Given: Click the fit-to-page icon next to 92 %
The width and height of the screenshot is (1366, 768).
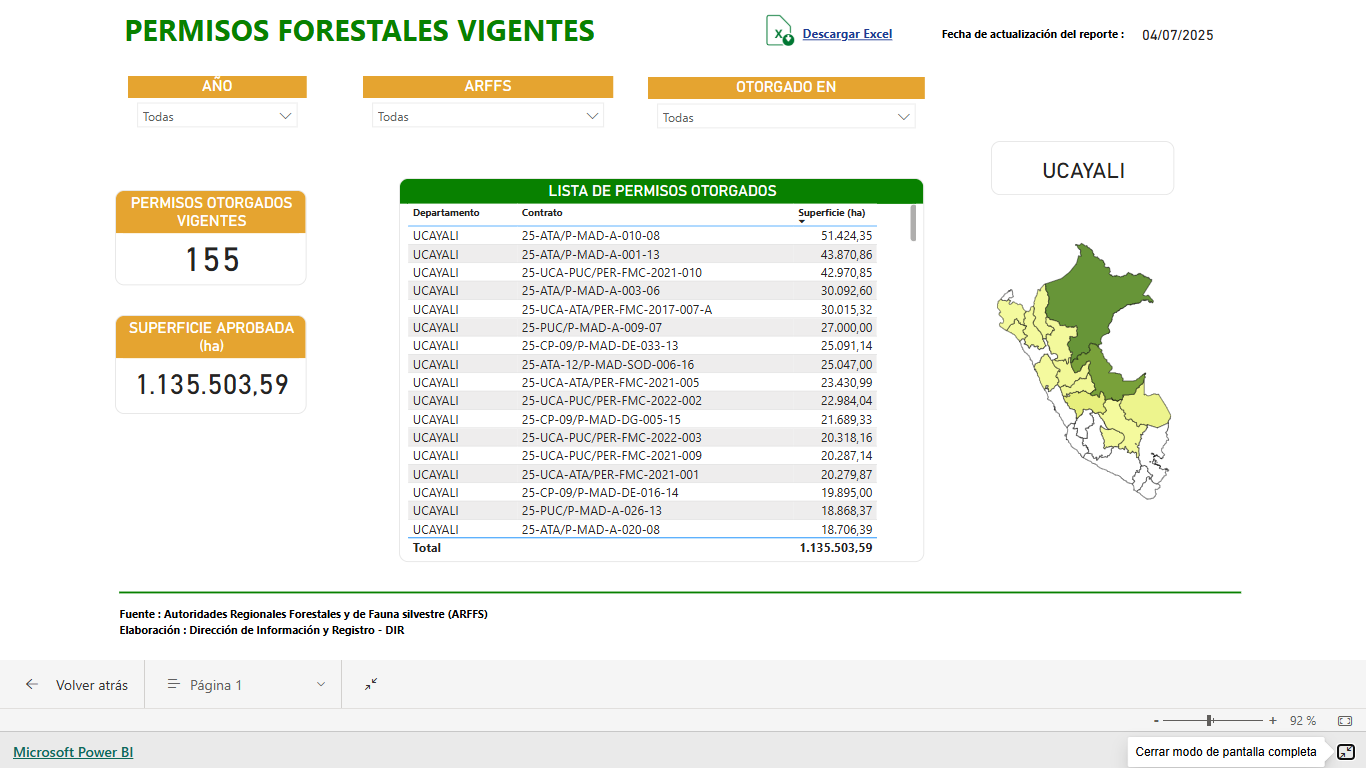Looking at the screenshot, I should pyautogui.click(x=1345, y=721).
